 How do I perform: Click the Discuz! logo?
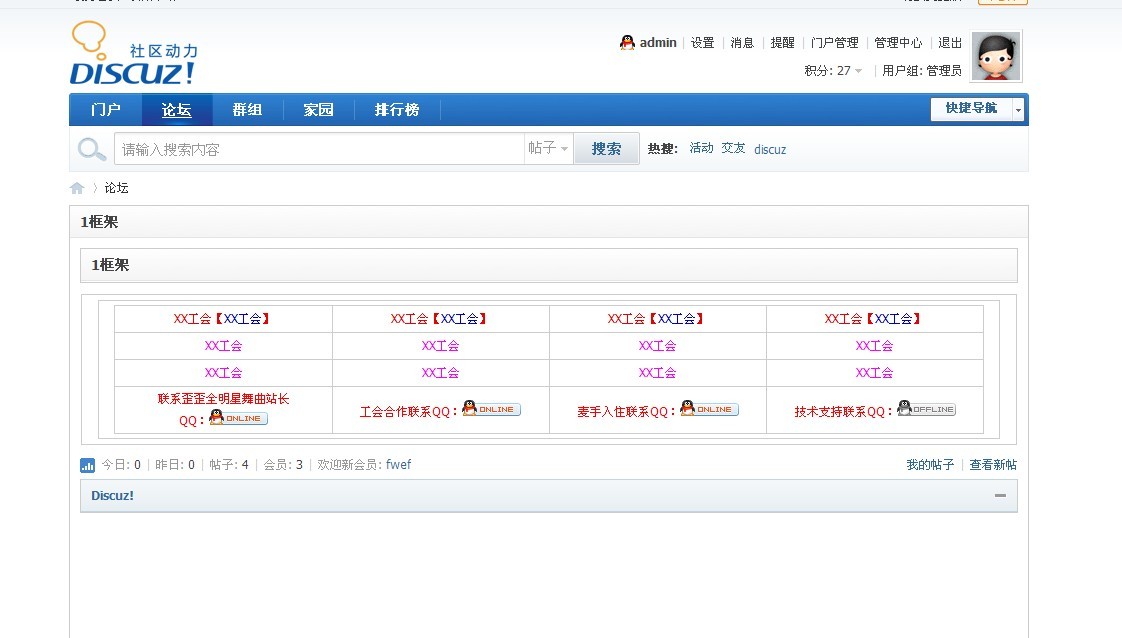pos(134,54)
